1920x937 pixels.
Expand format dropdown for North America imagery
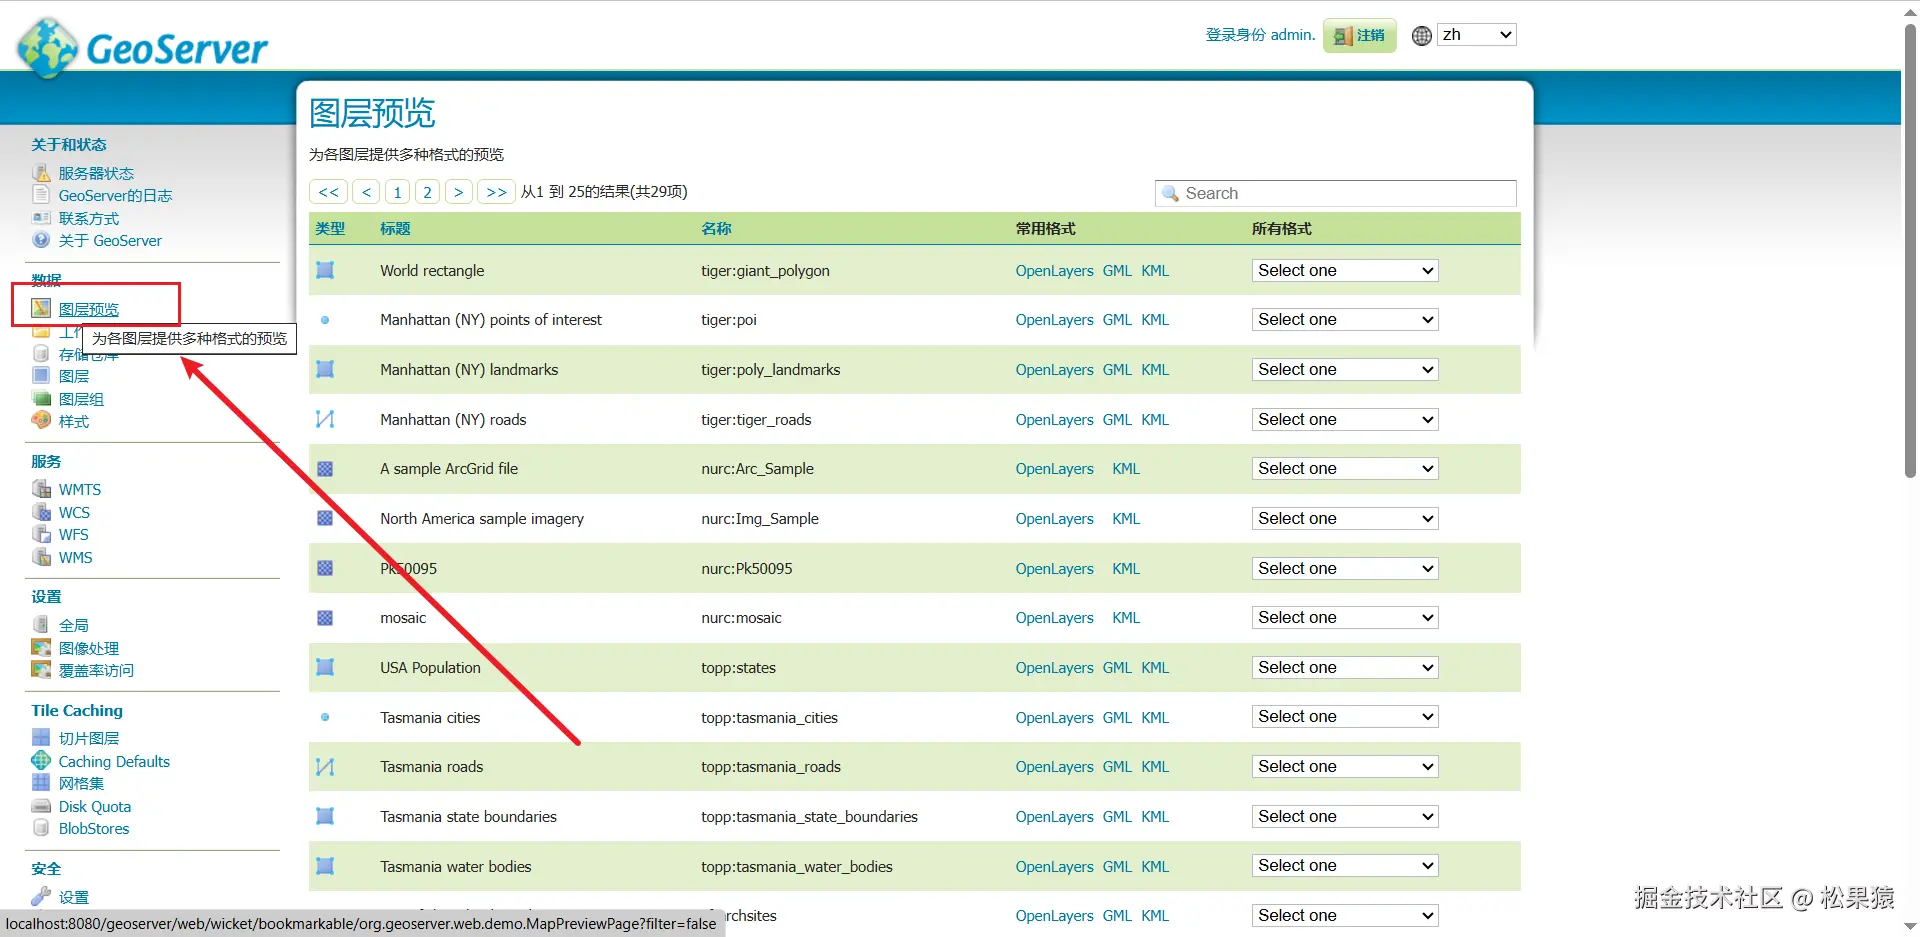(x=1345, y=518)
